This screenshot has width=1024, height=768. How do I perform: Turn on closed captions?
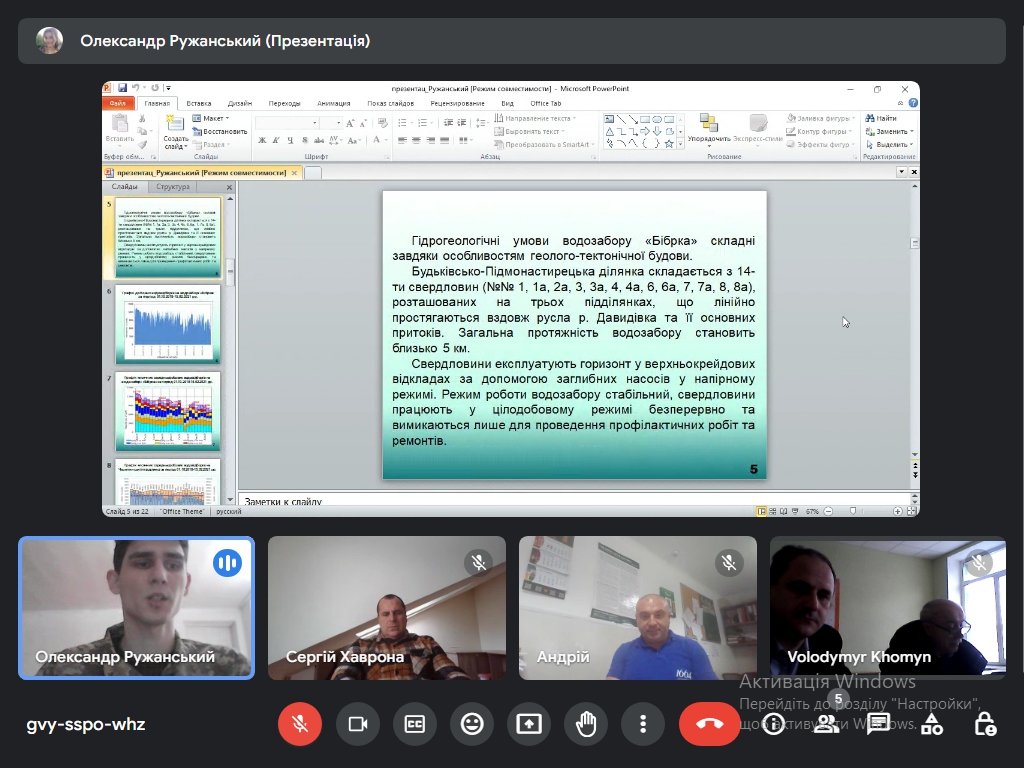pyautogui.click(x=414, y=724)
